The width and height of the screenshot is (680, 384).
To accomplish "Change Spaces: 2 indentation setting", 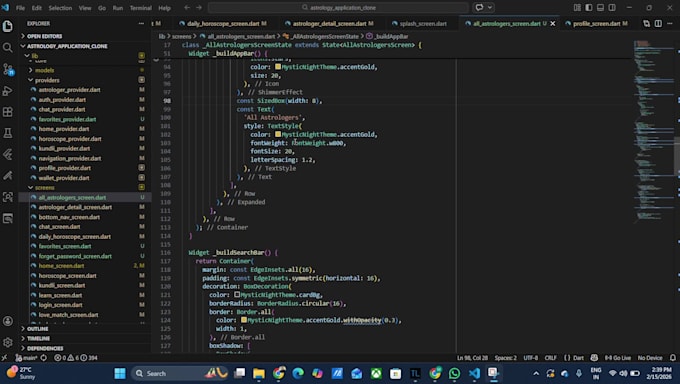I will pyautogui.click(x=506, y=358).
